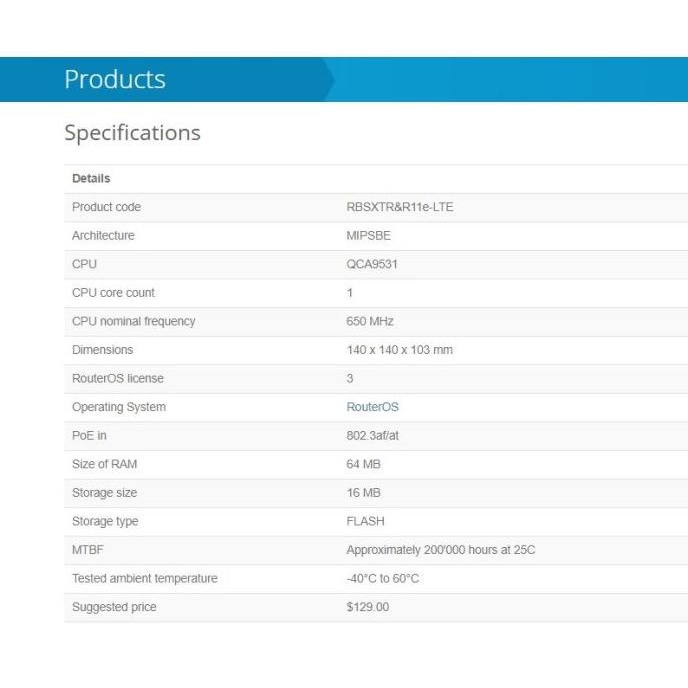Click the Architecture row label
The width and height of the screenshot is (688, 688).
coord(103,236)
